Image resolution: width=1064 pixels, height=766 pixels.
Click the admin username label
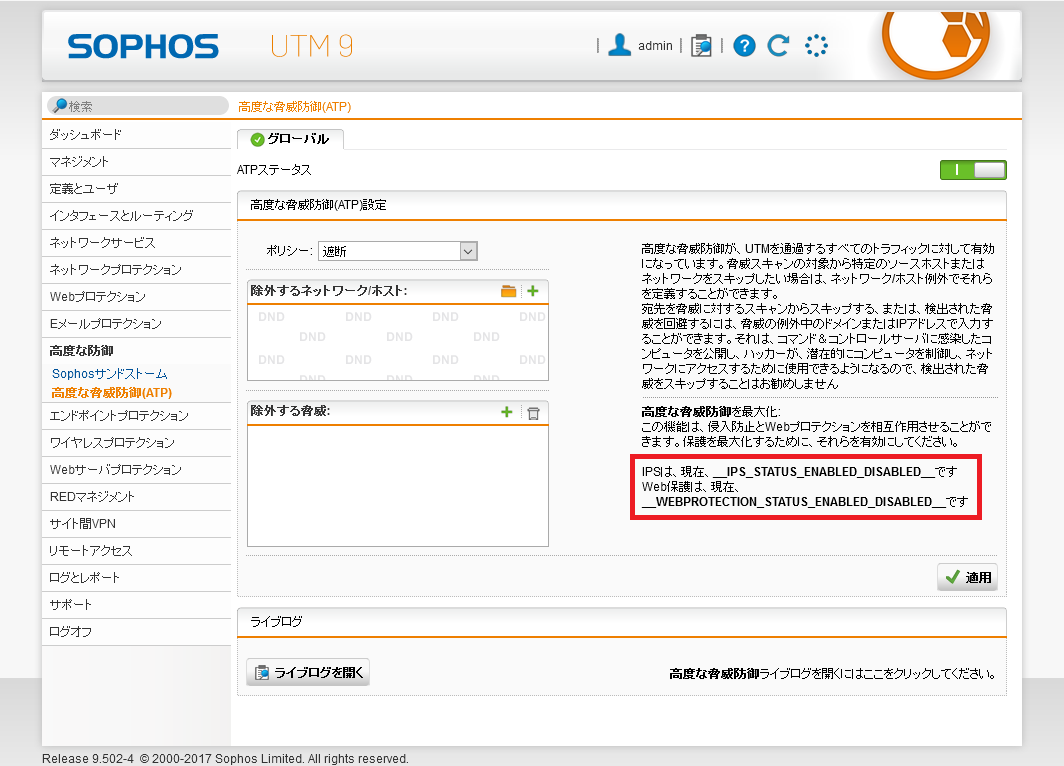(x=655, y=46)
